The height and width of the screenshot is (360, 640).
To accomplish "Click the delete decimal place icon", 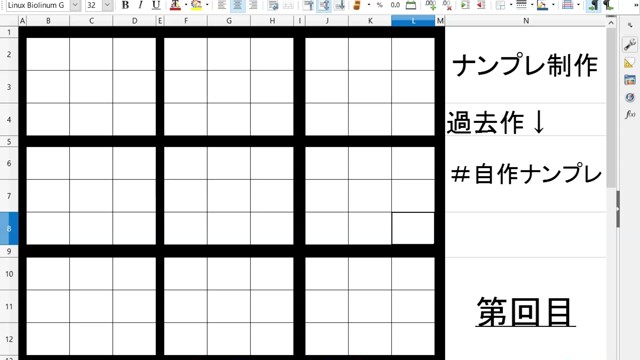I will 447,5.
